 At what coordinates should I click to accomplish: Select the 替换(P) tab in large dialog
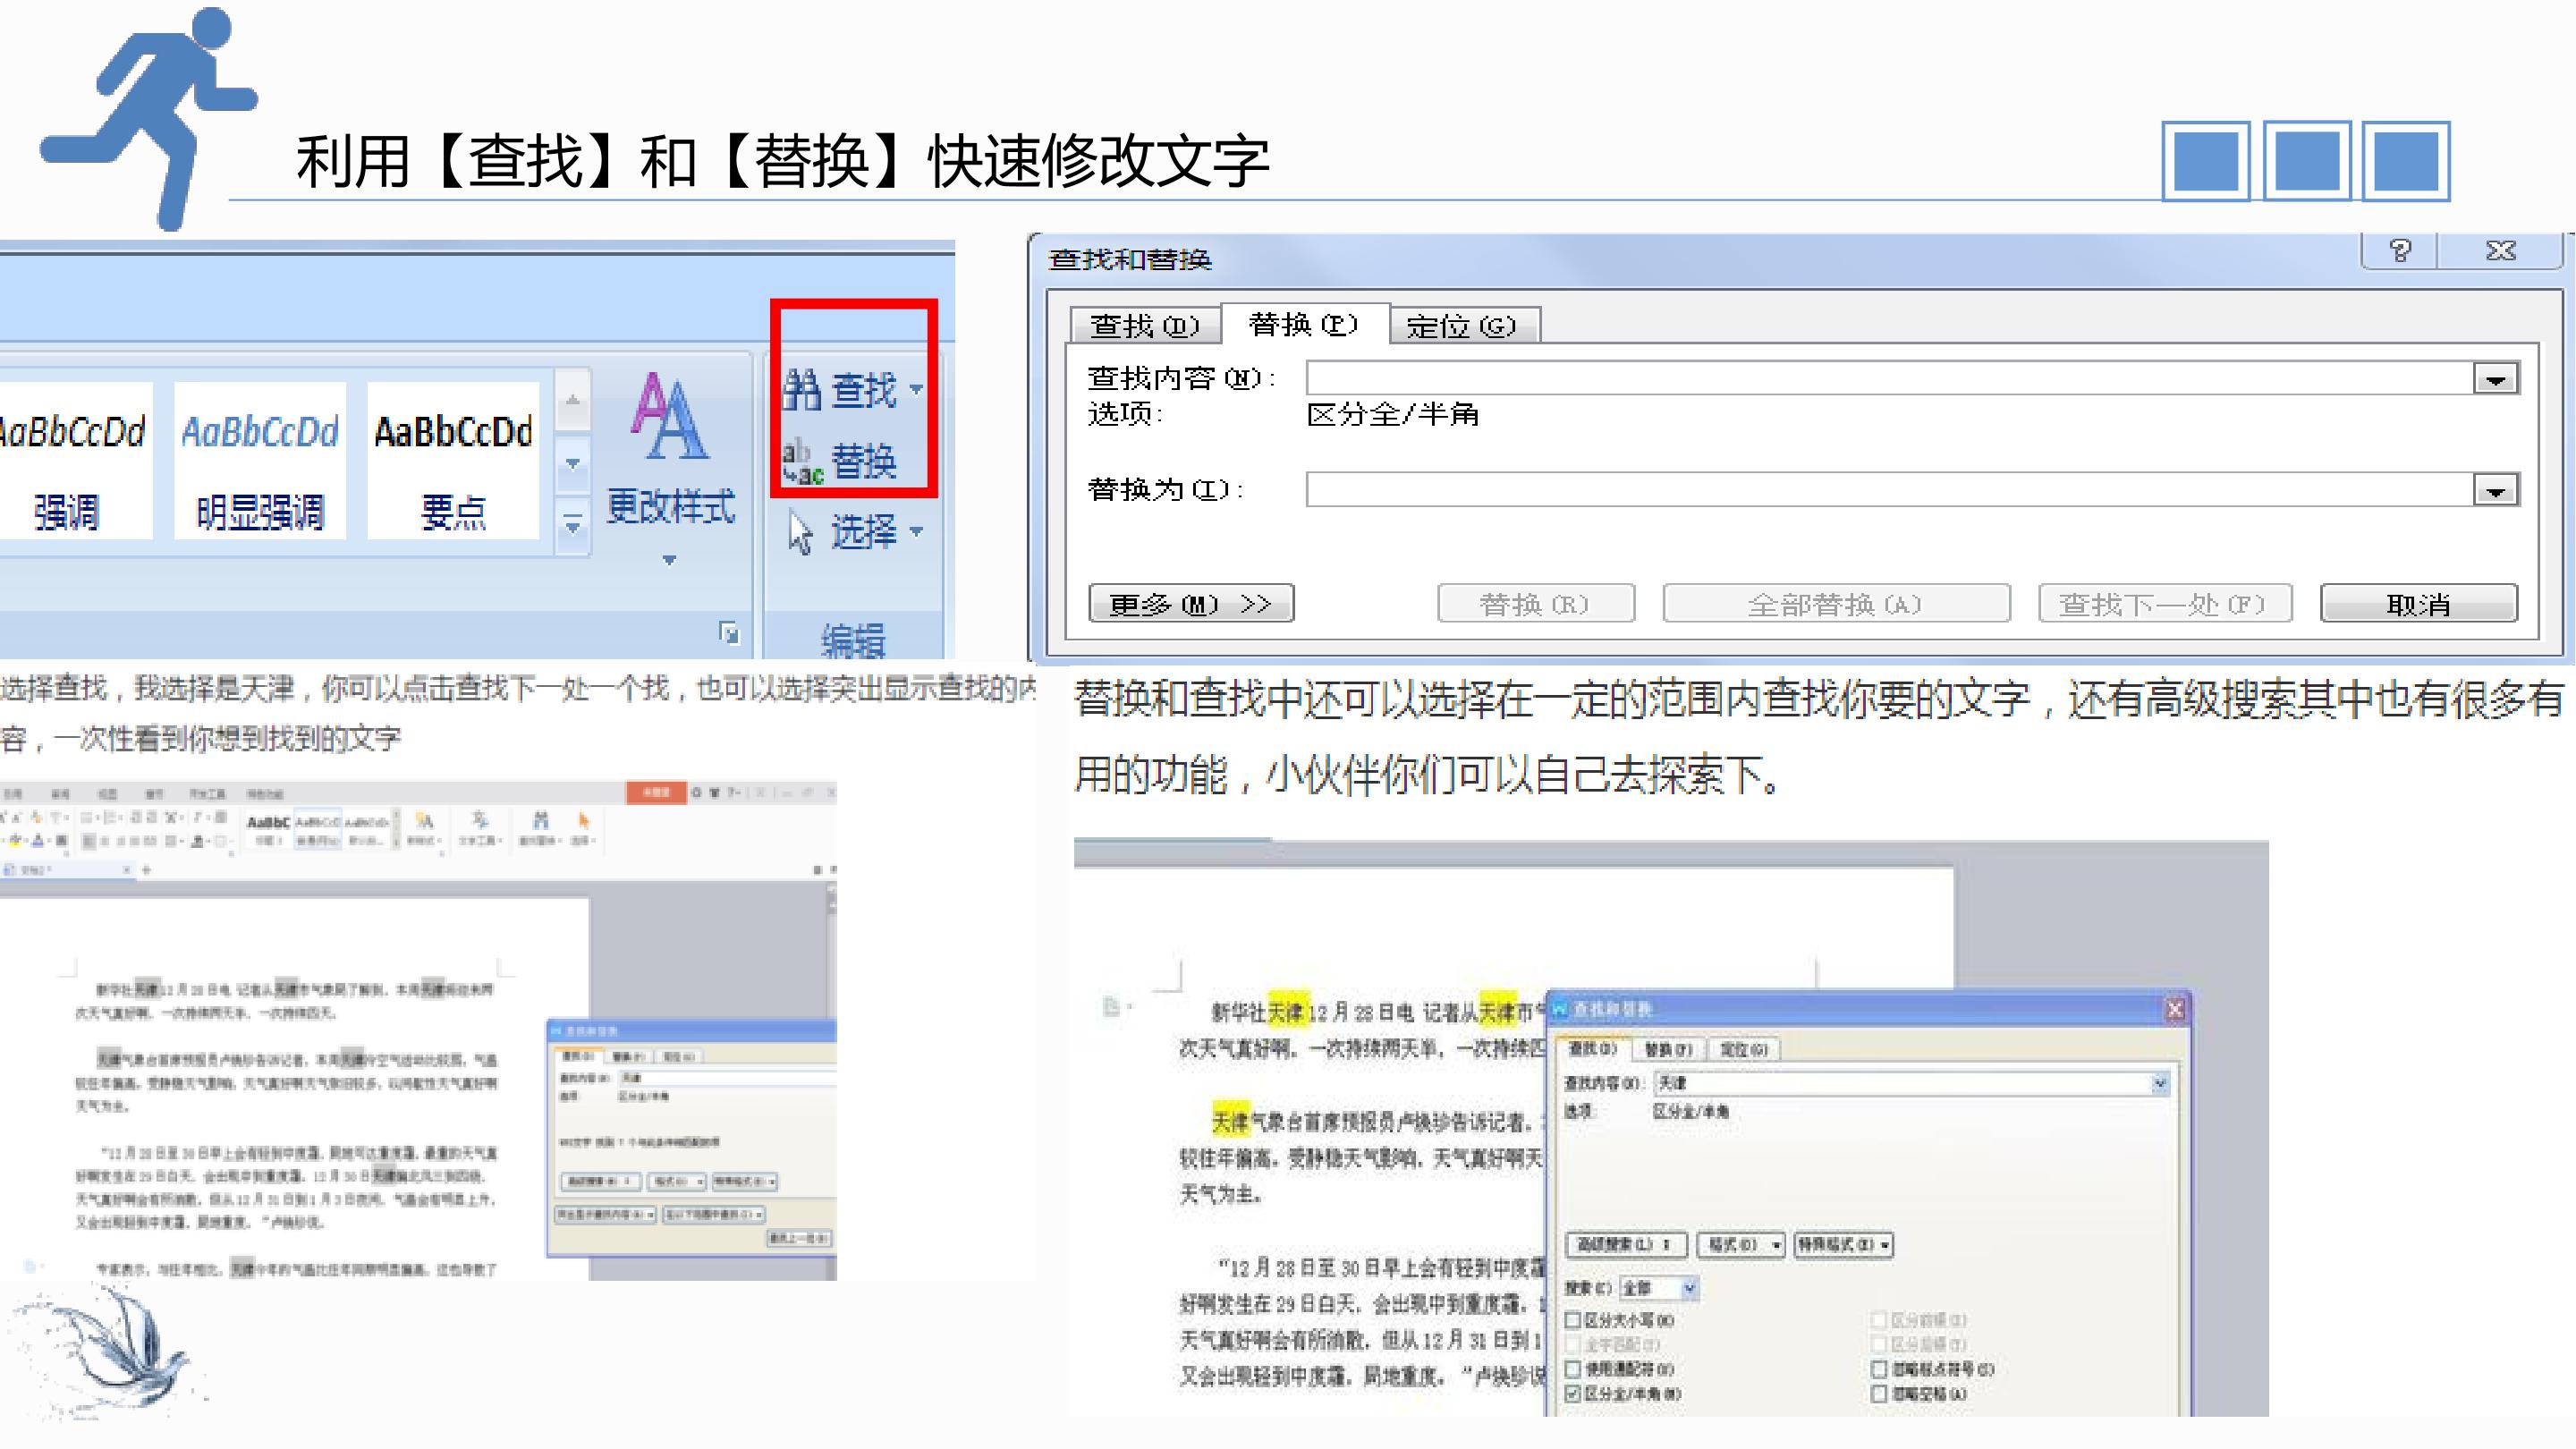click(1304, 324)
